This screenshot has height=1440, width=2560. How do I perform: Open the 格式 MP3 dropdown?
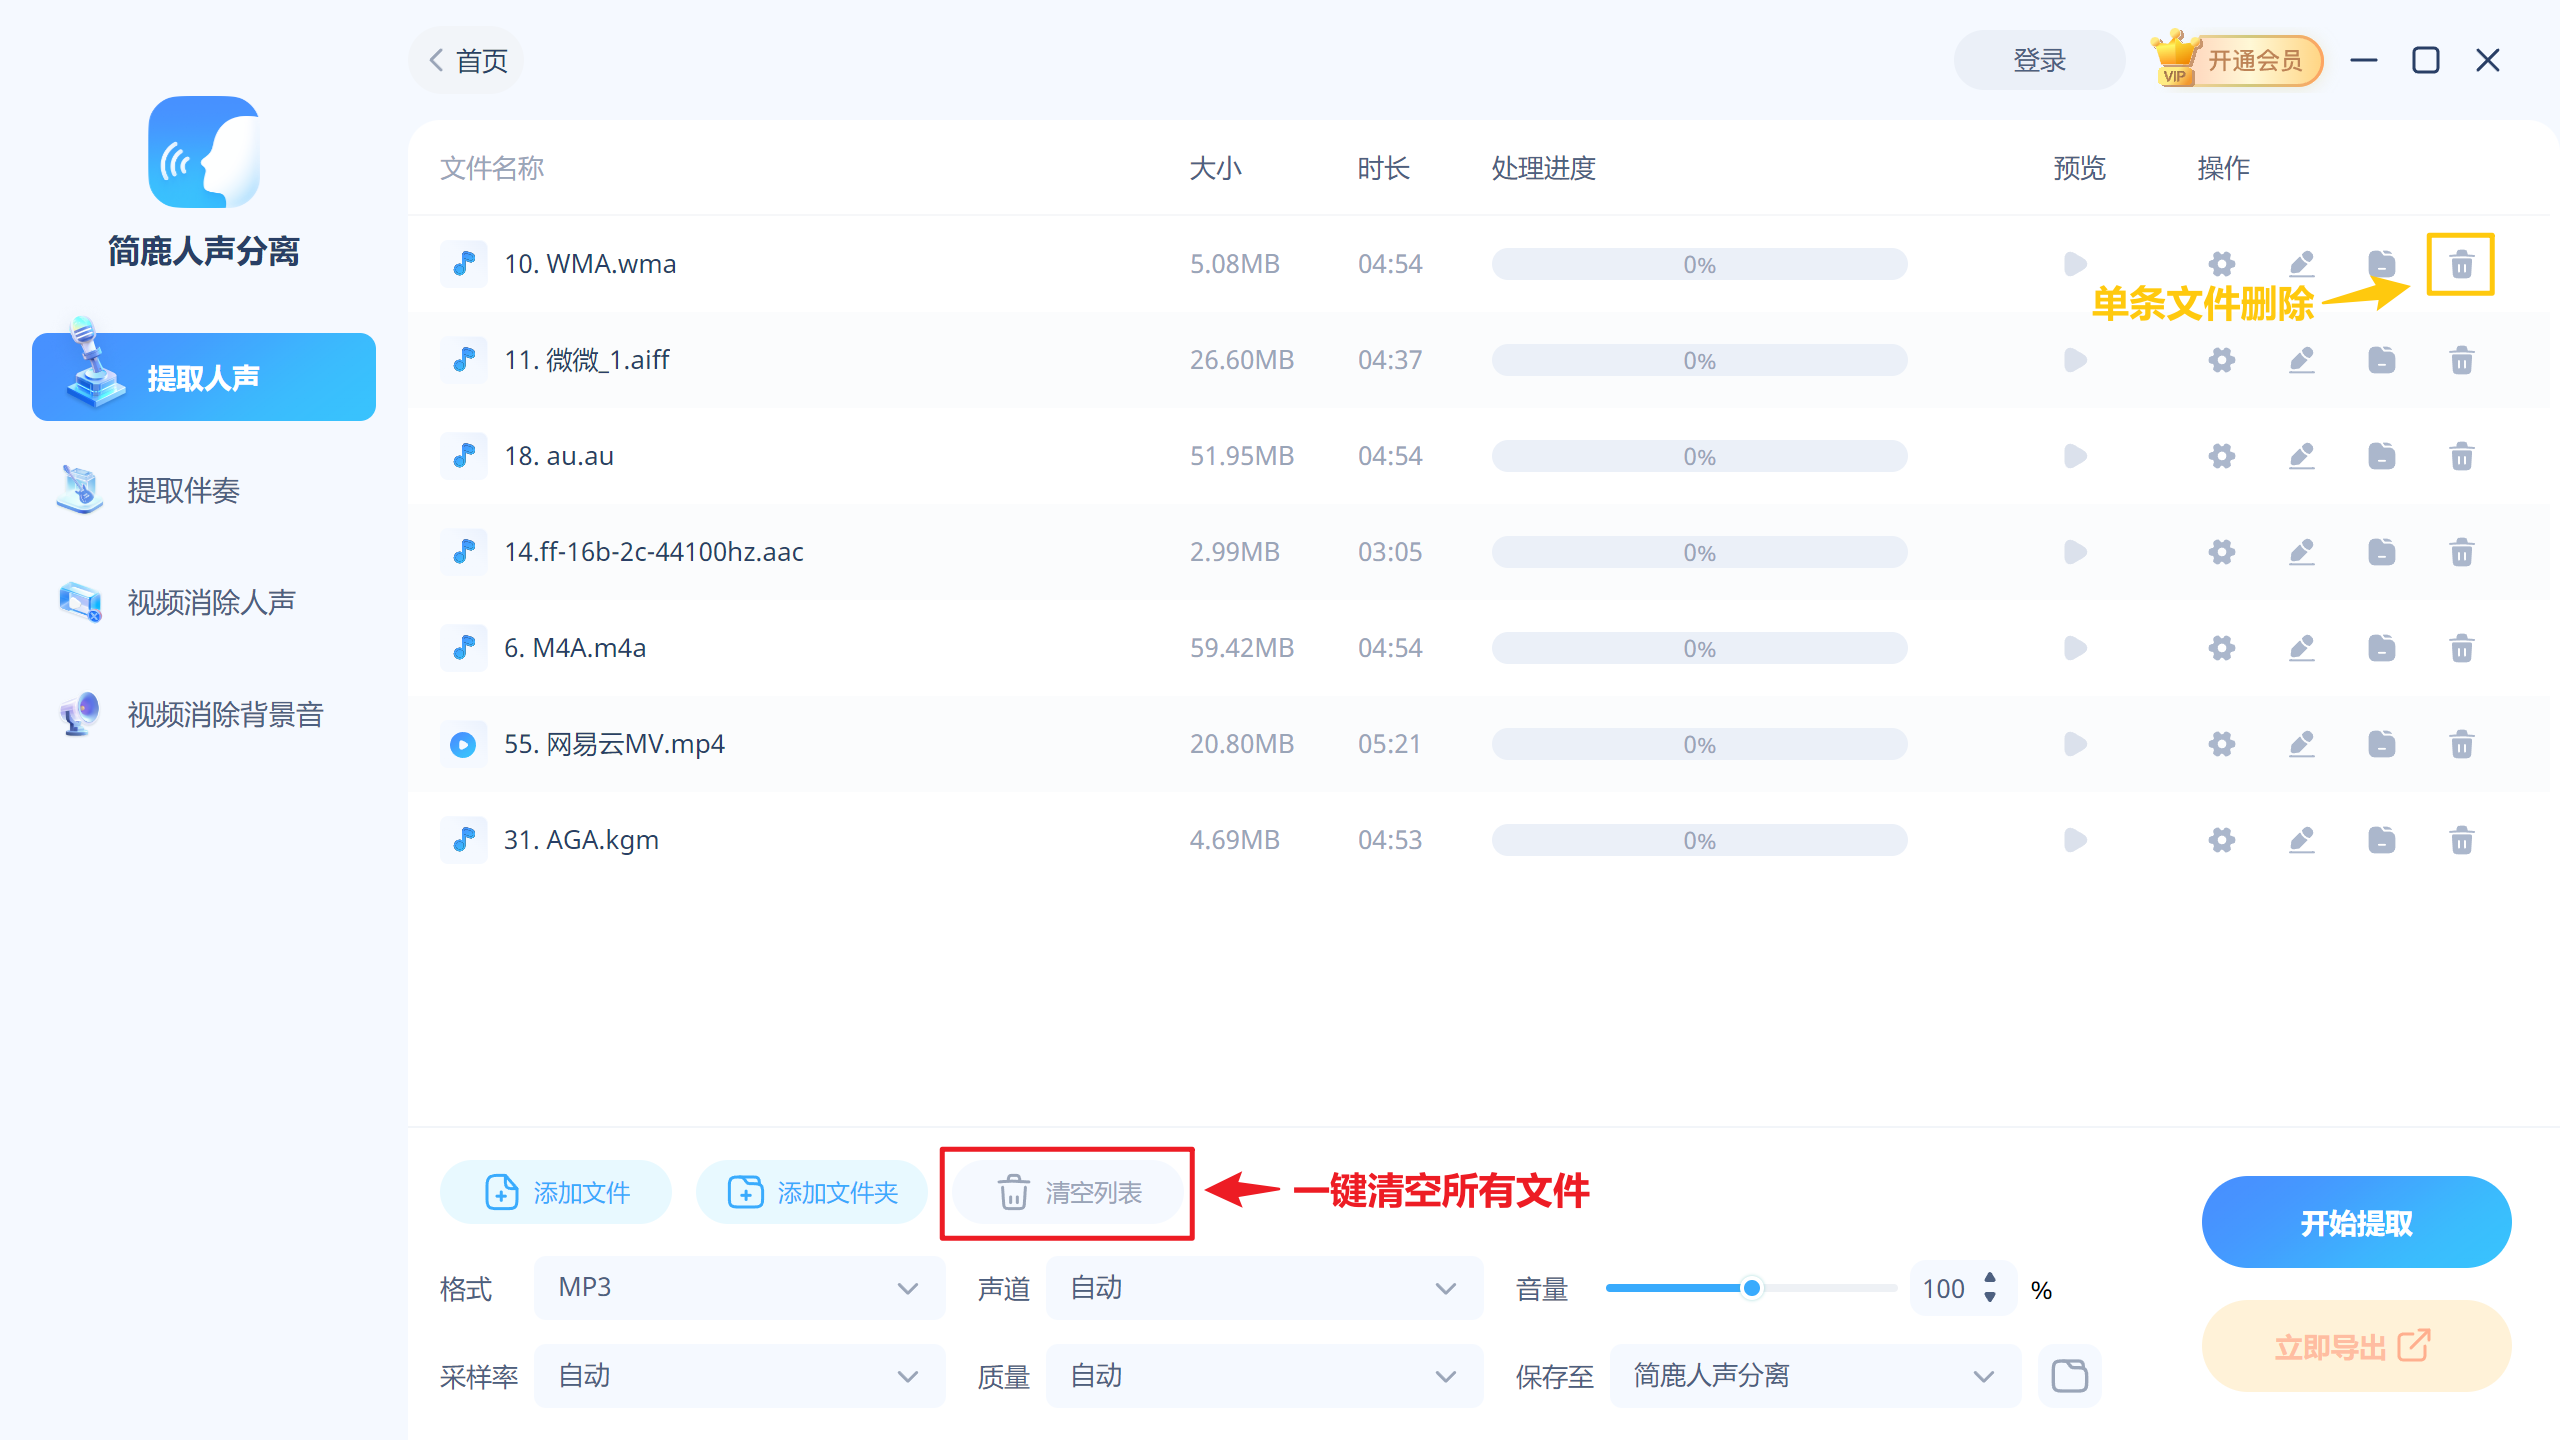738,1288
